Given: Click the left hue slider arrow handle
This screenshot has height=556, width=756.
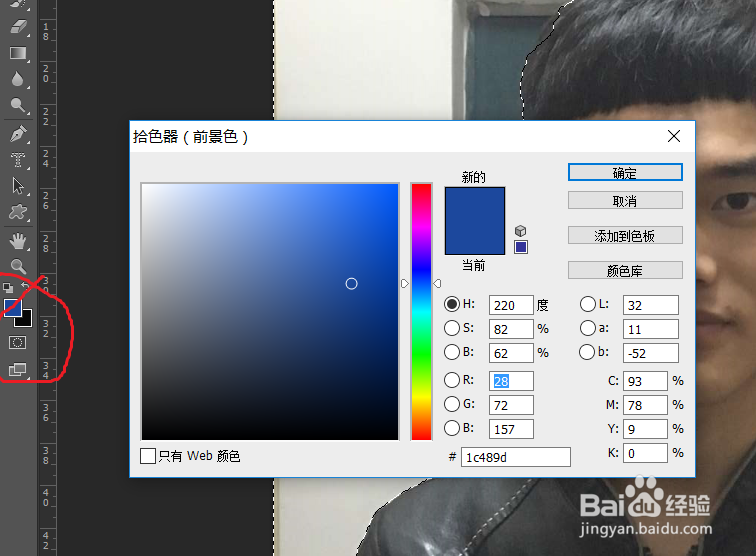Looking at the screenshot, I should [x=405, y=284].
